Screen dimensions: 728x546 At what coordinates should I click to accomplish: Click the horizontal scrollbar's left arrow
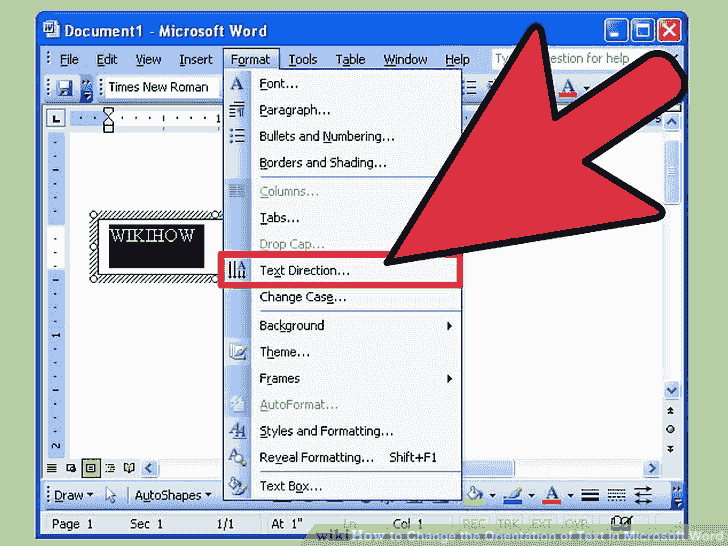149,468
